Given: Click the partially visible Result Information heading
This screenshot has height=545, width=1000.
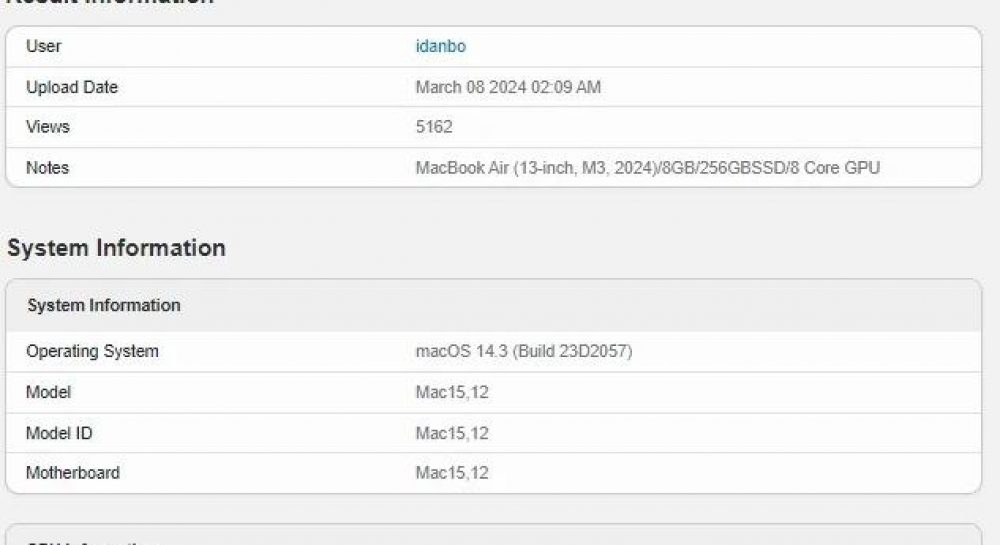Looking at the screenshot, I should [110, 3].
